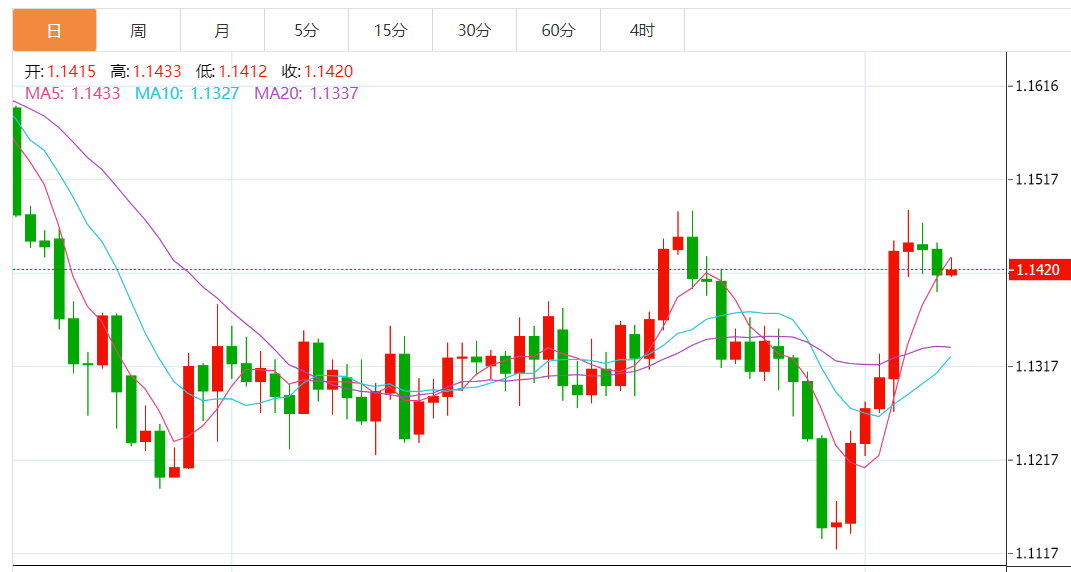Click the MA20: 1.1337 indicator label
1071x572 pixels.
(306, 93)
